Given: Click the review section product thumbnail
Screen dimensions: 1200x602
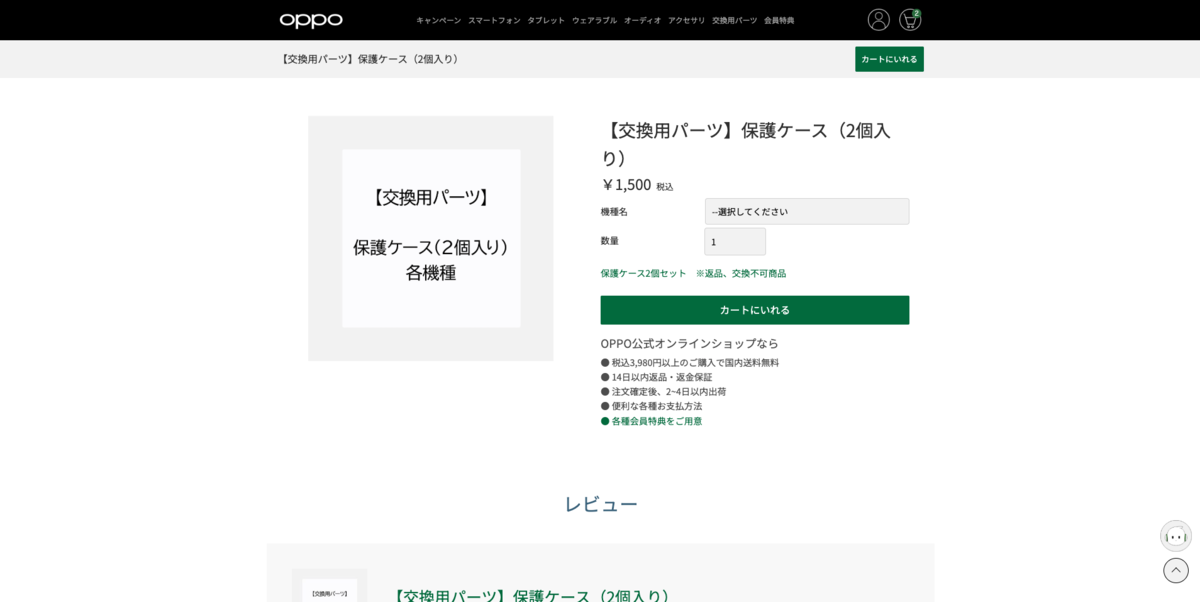Looking at the screenshot, I should click(330, 588).
